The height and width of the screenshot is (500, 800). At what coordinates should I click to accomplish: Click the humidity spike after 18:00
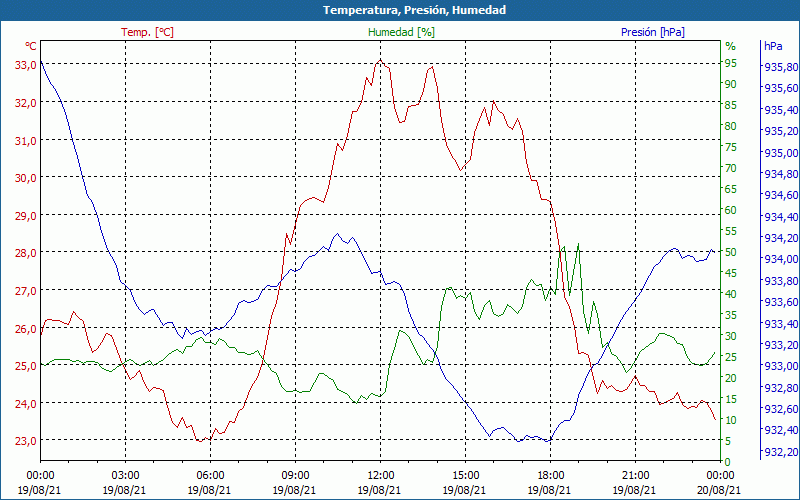[578, 244]
